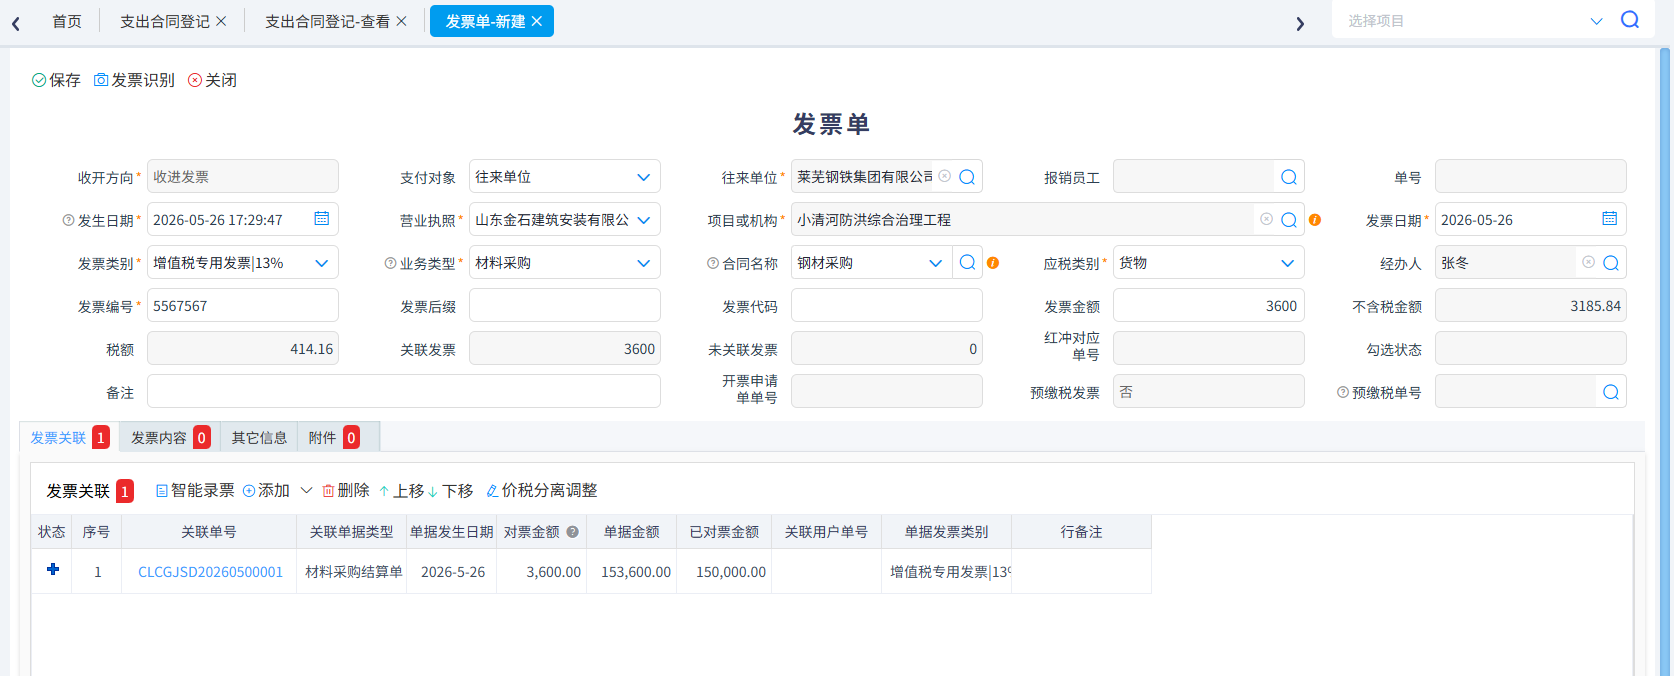The height and width of the screenshot is (676, 1674).
Task: Open the 报销员工 lookup search icon
Action: 1289,177
